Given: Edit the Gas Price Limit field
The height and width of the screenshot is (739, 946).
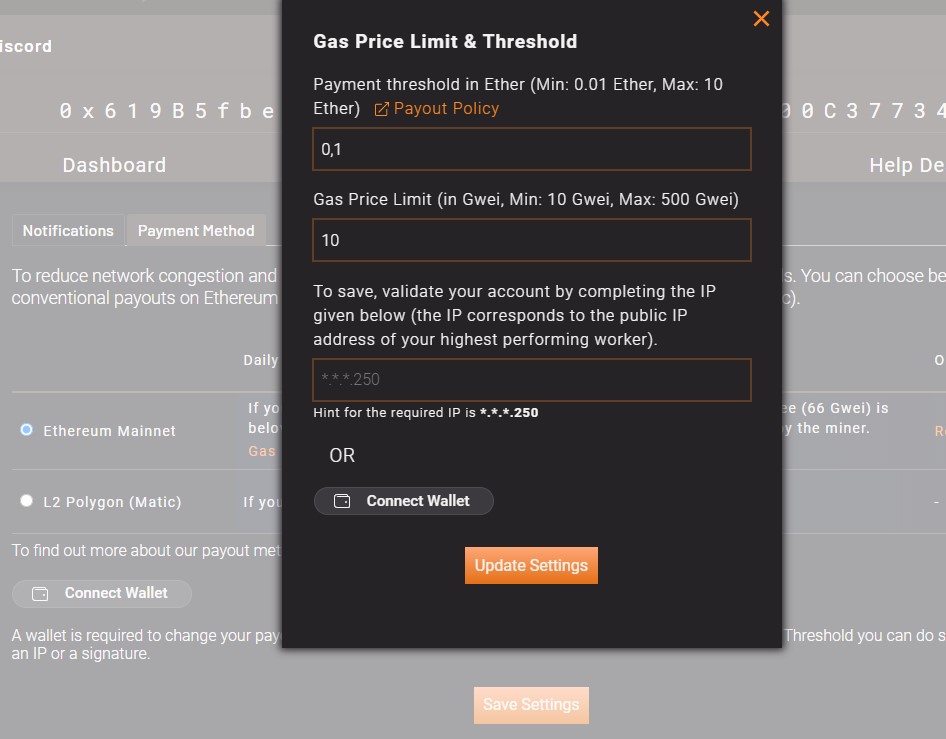Looking at the screenshot, I should (532, 240).
